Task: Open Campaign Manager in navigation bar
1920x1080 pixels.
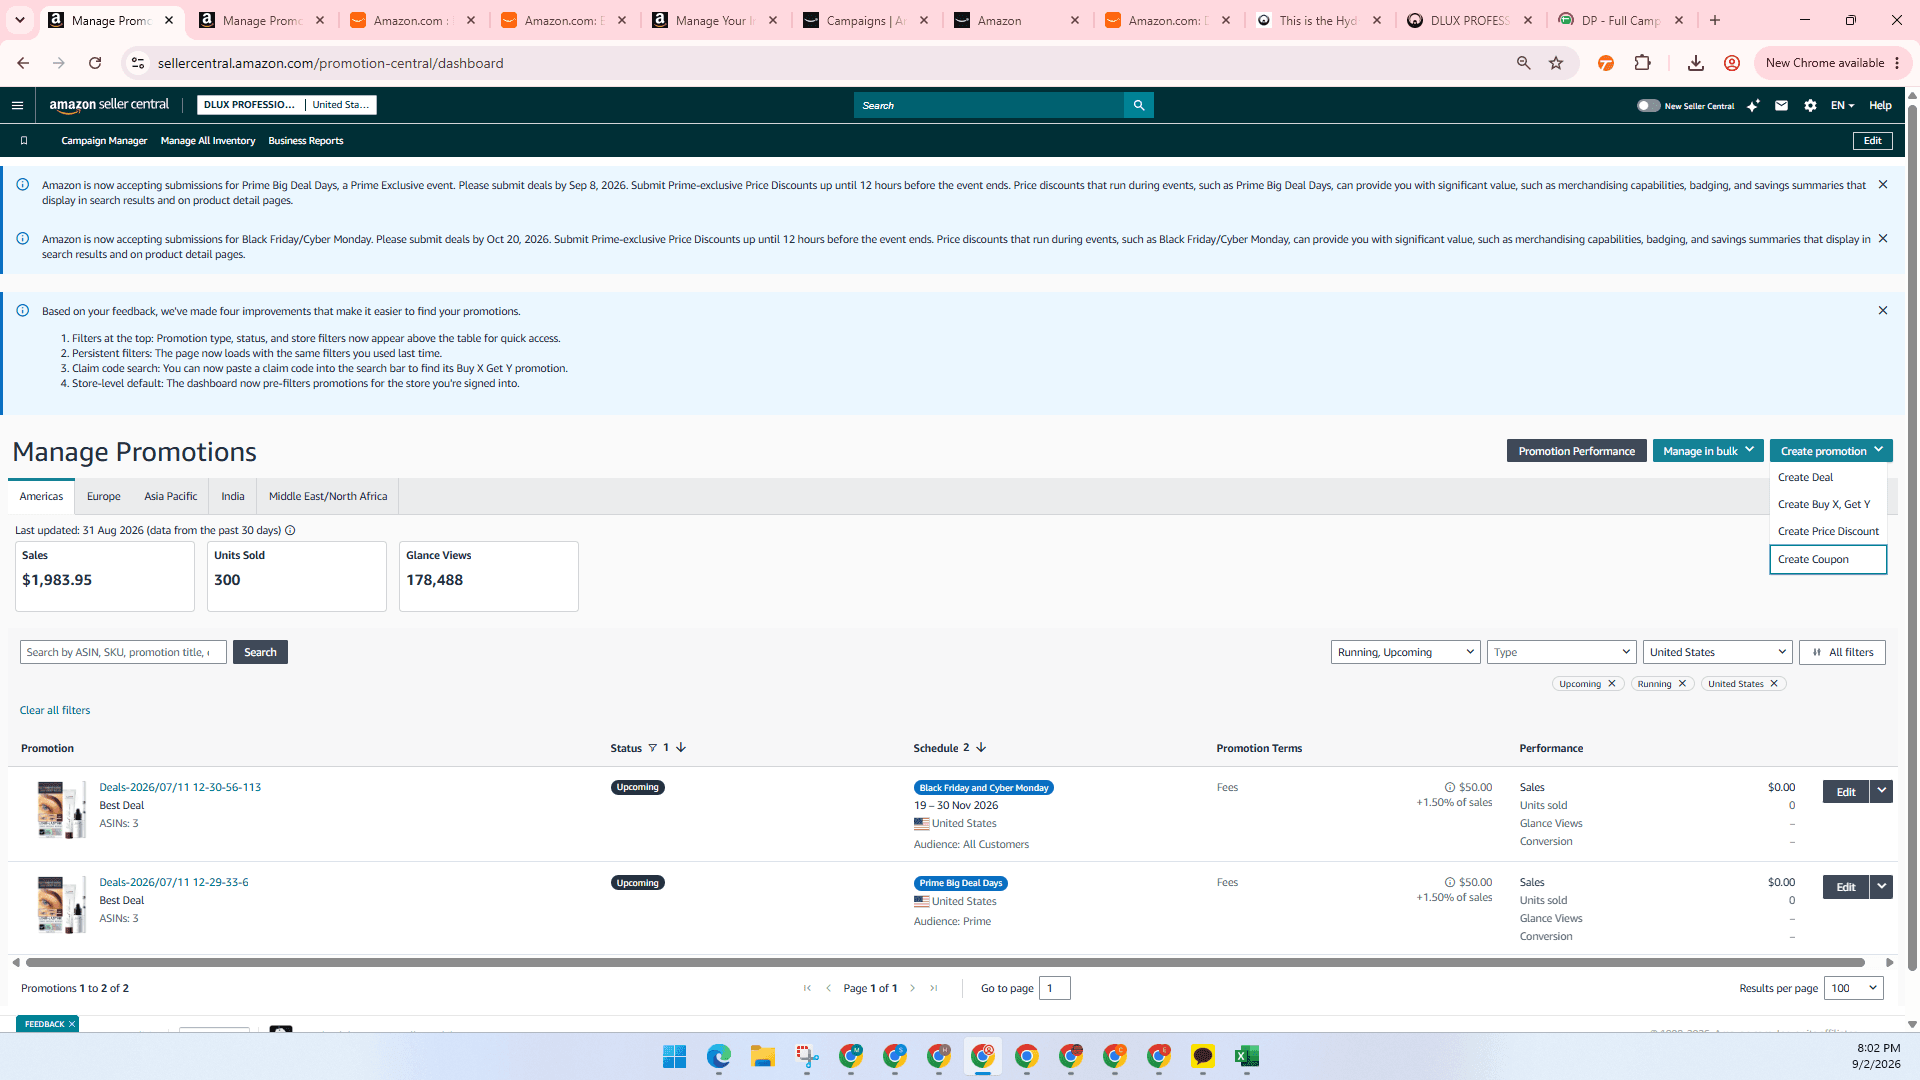Action: click(x=104, y=141)
